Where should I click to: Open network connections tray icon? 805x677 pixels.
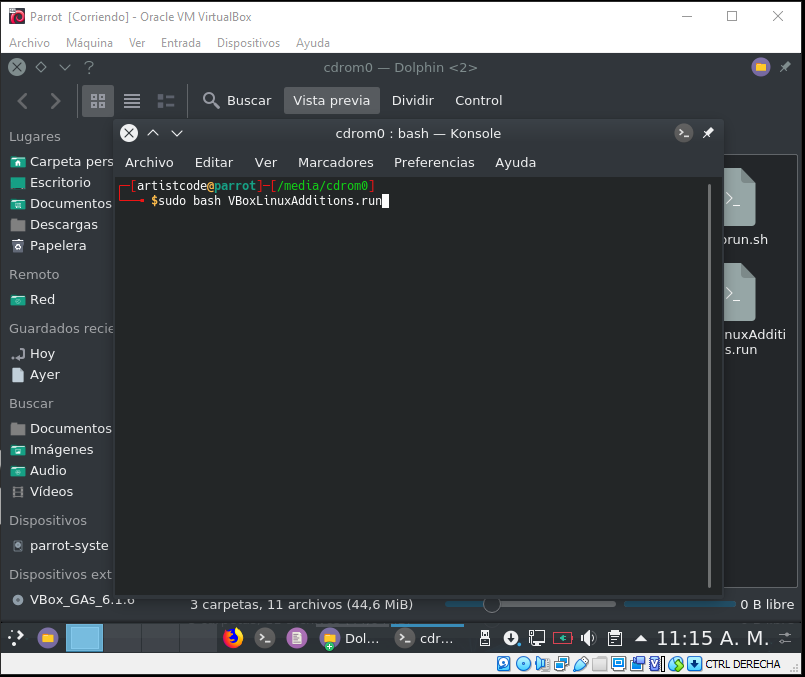(536, 638)
